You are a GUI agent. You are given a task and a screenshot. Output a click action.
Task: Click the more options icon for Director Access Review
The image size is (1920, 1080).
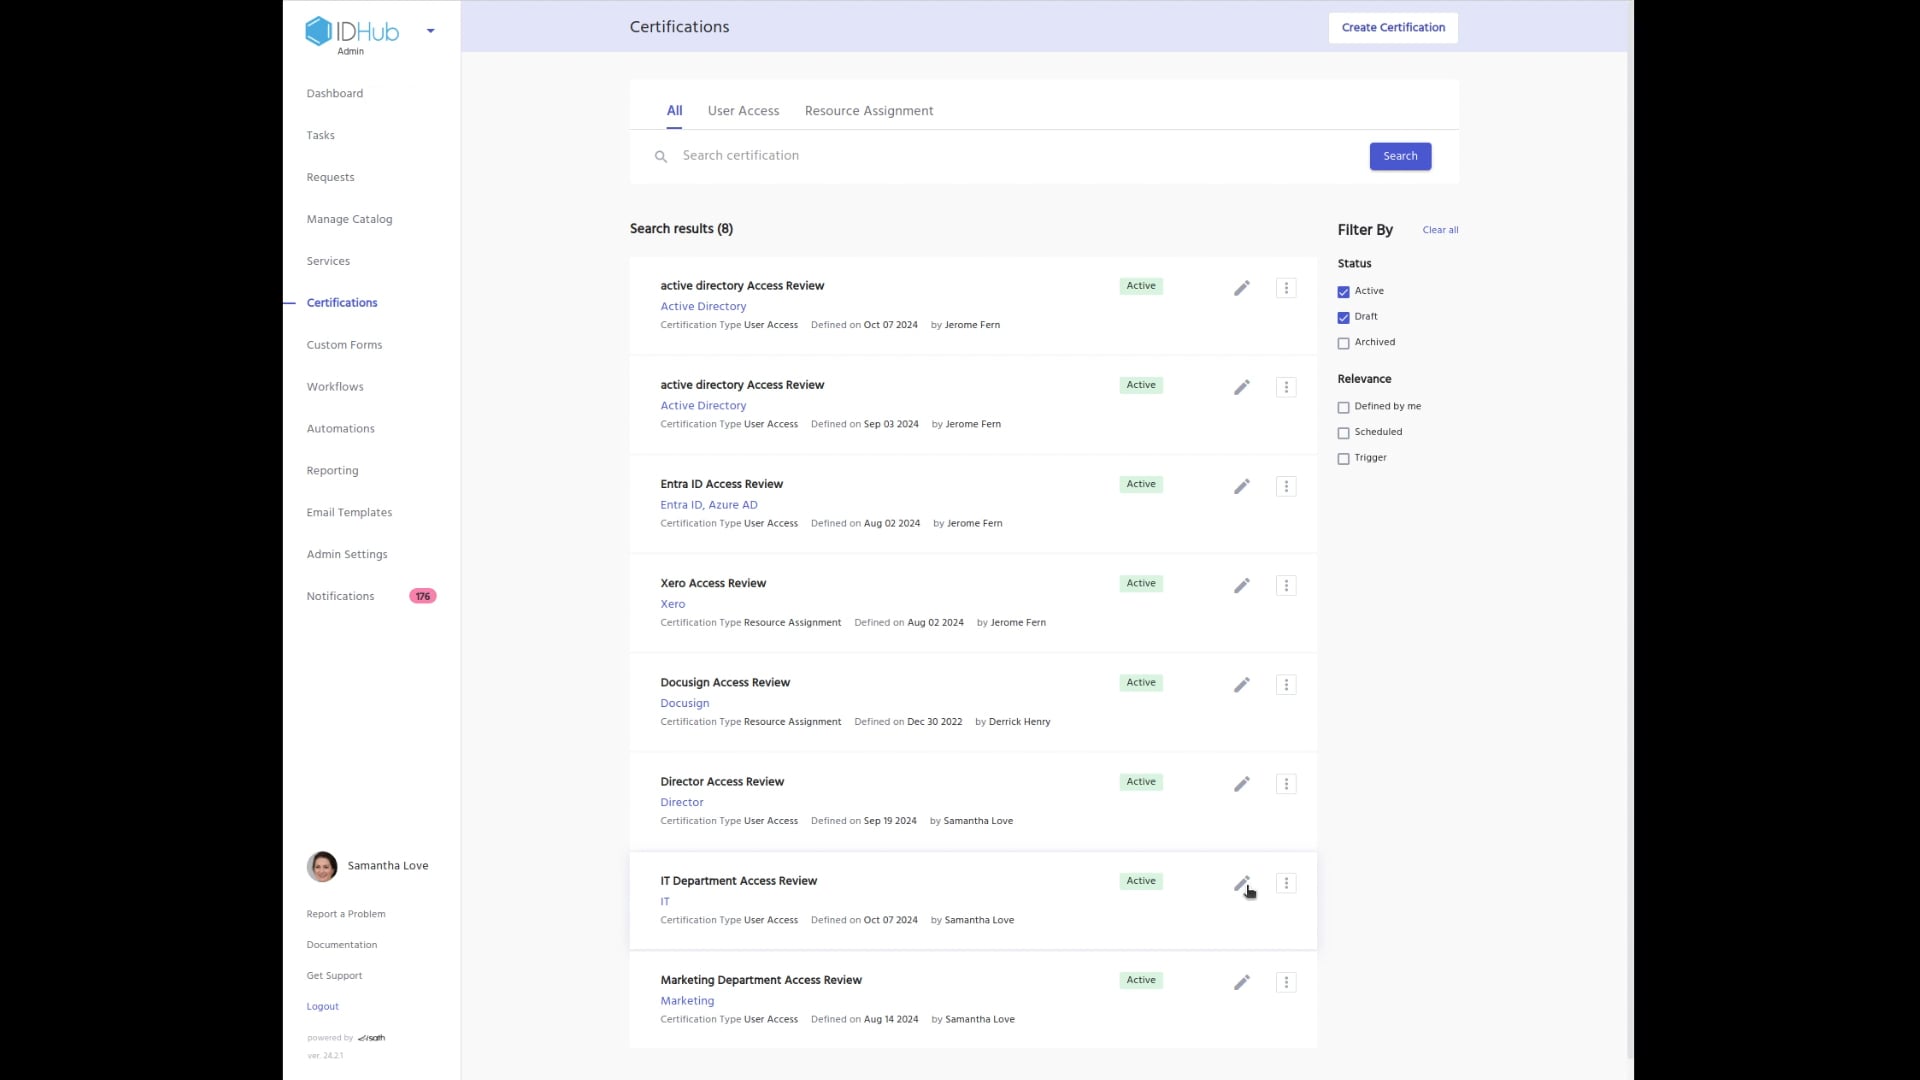point(1286,782)
